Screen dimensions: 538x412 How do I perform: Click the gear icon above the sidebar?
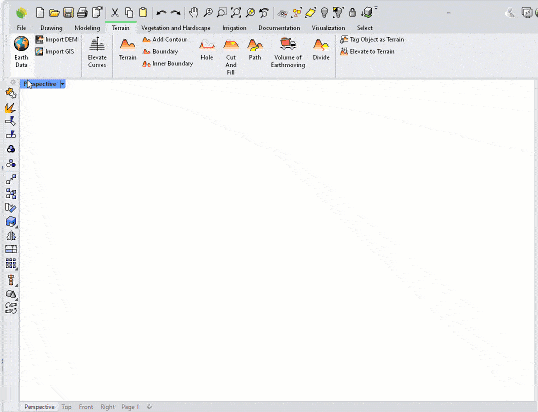coord(12,82)
